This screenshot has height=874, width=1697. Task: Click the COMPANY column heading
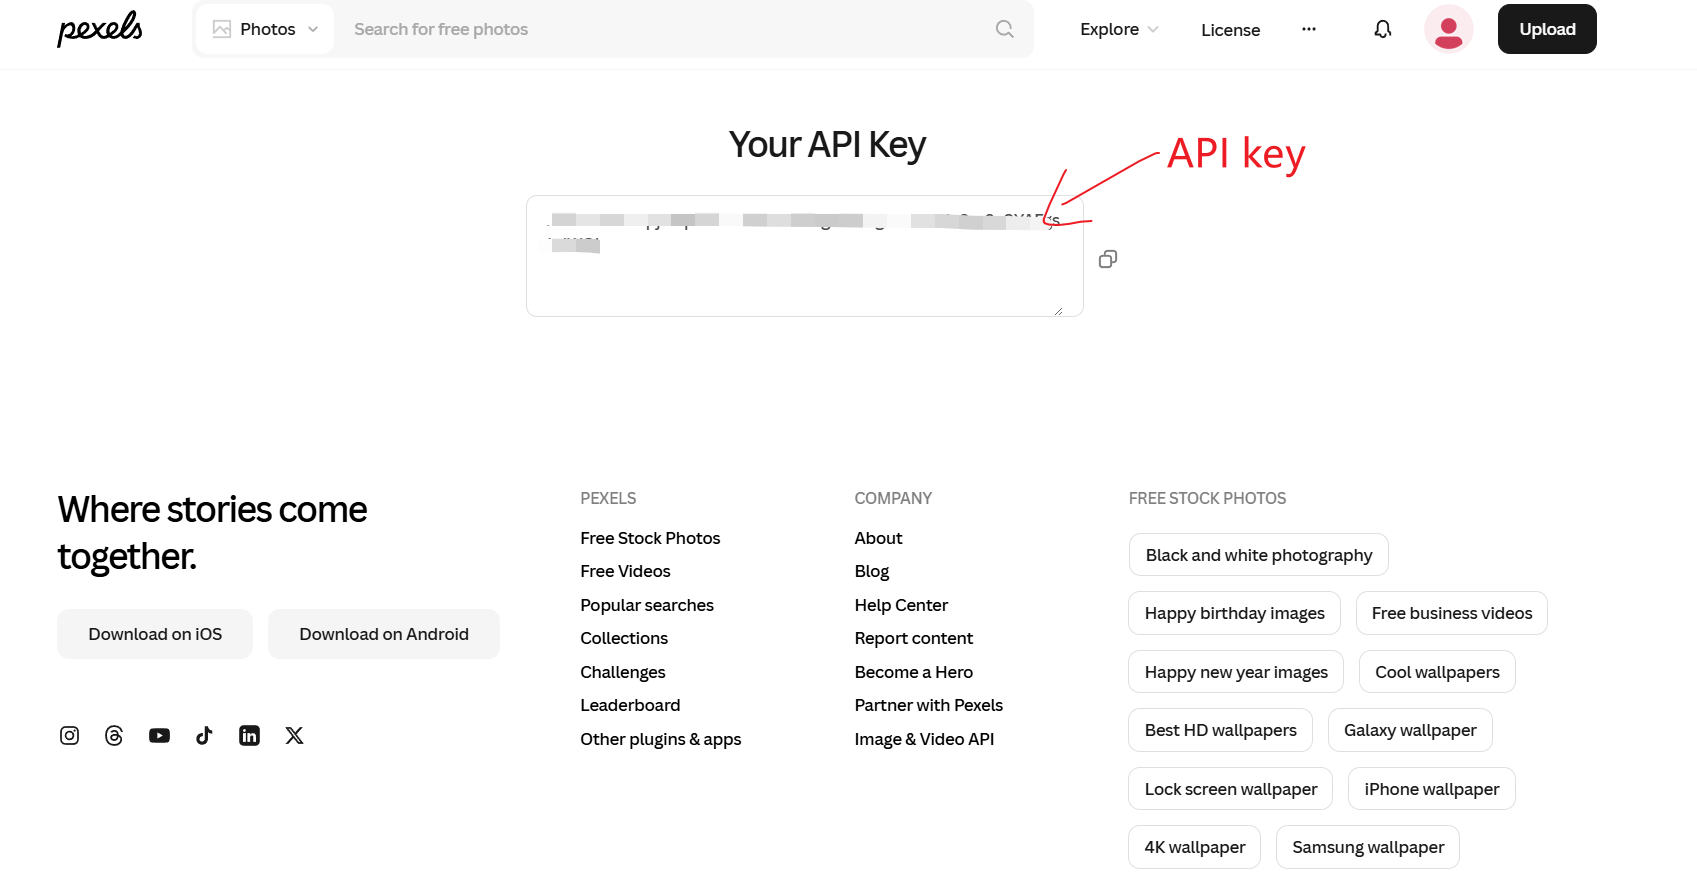[893, 498]
